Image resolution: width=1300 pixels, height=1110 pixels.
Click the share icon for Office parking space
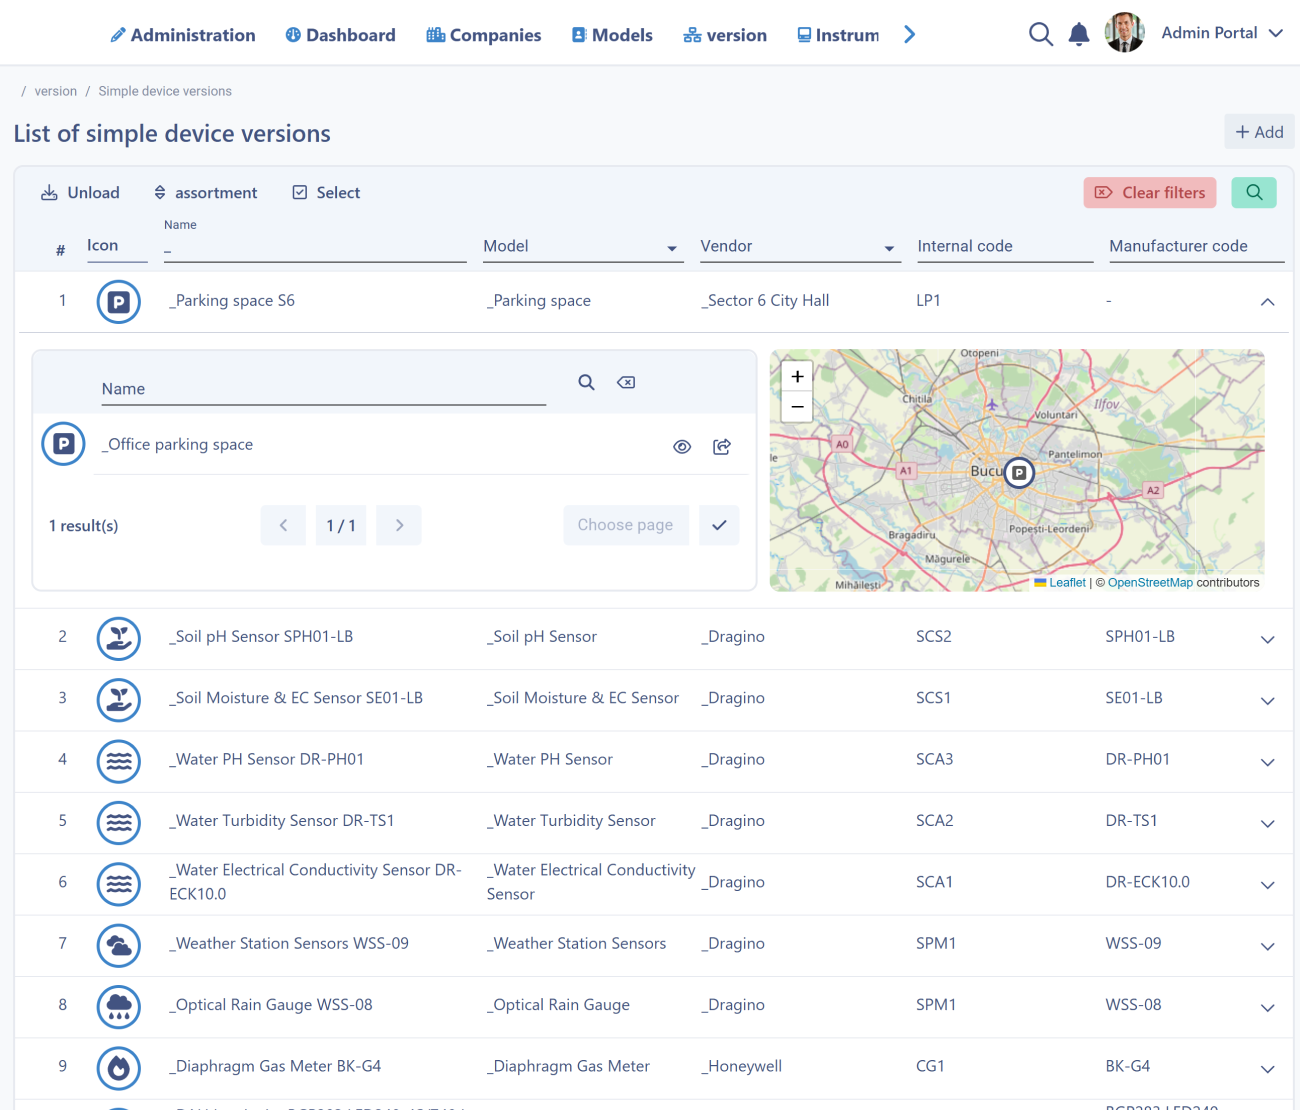[x=722, y=447]
